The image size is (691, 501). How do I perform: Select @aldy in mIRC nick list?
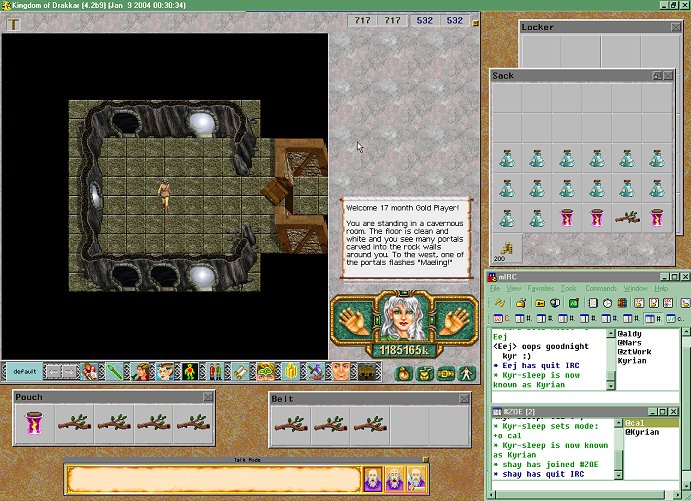pos(629,334)
